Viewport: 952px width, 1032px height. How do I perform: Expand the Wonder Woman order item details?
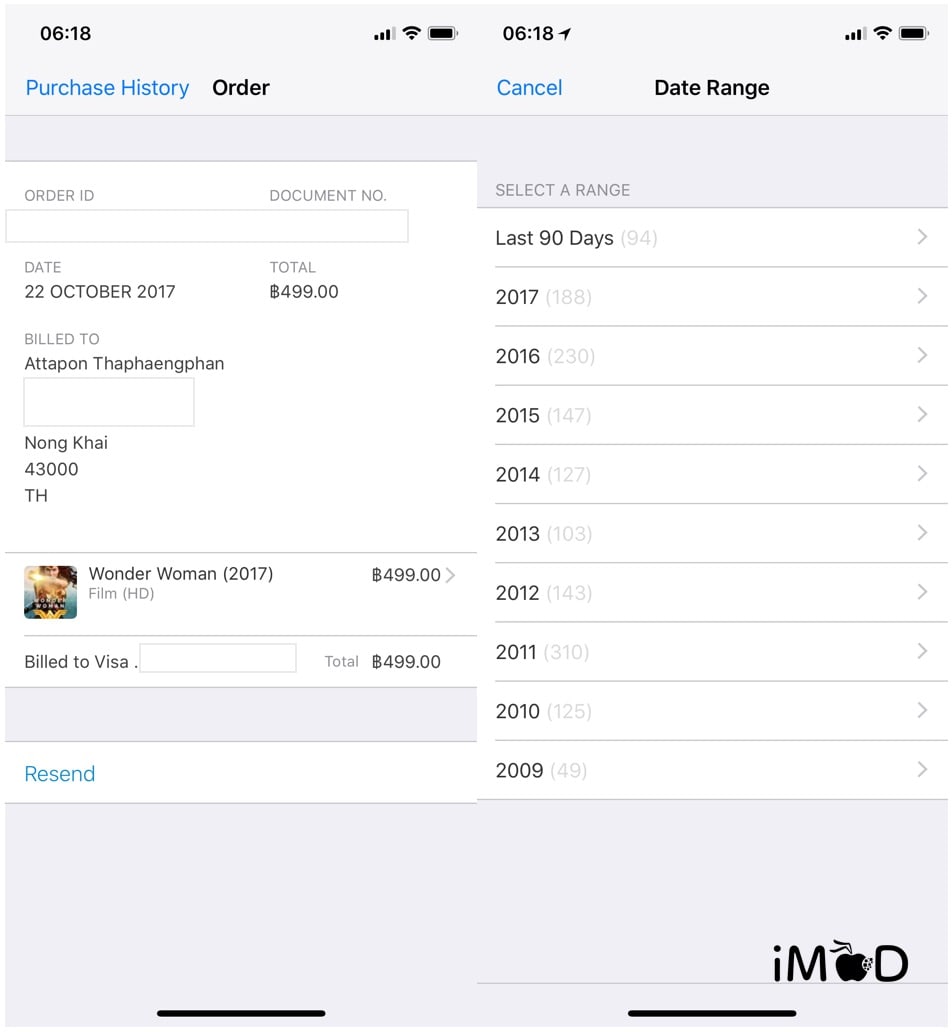pos(451,575)
